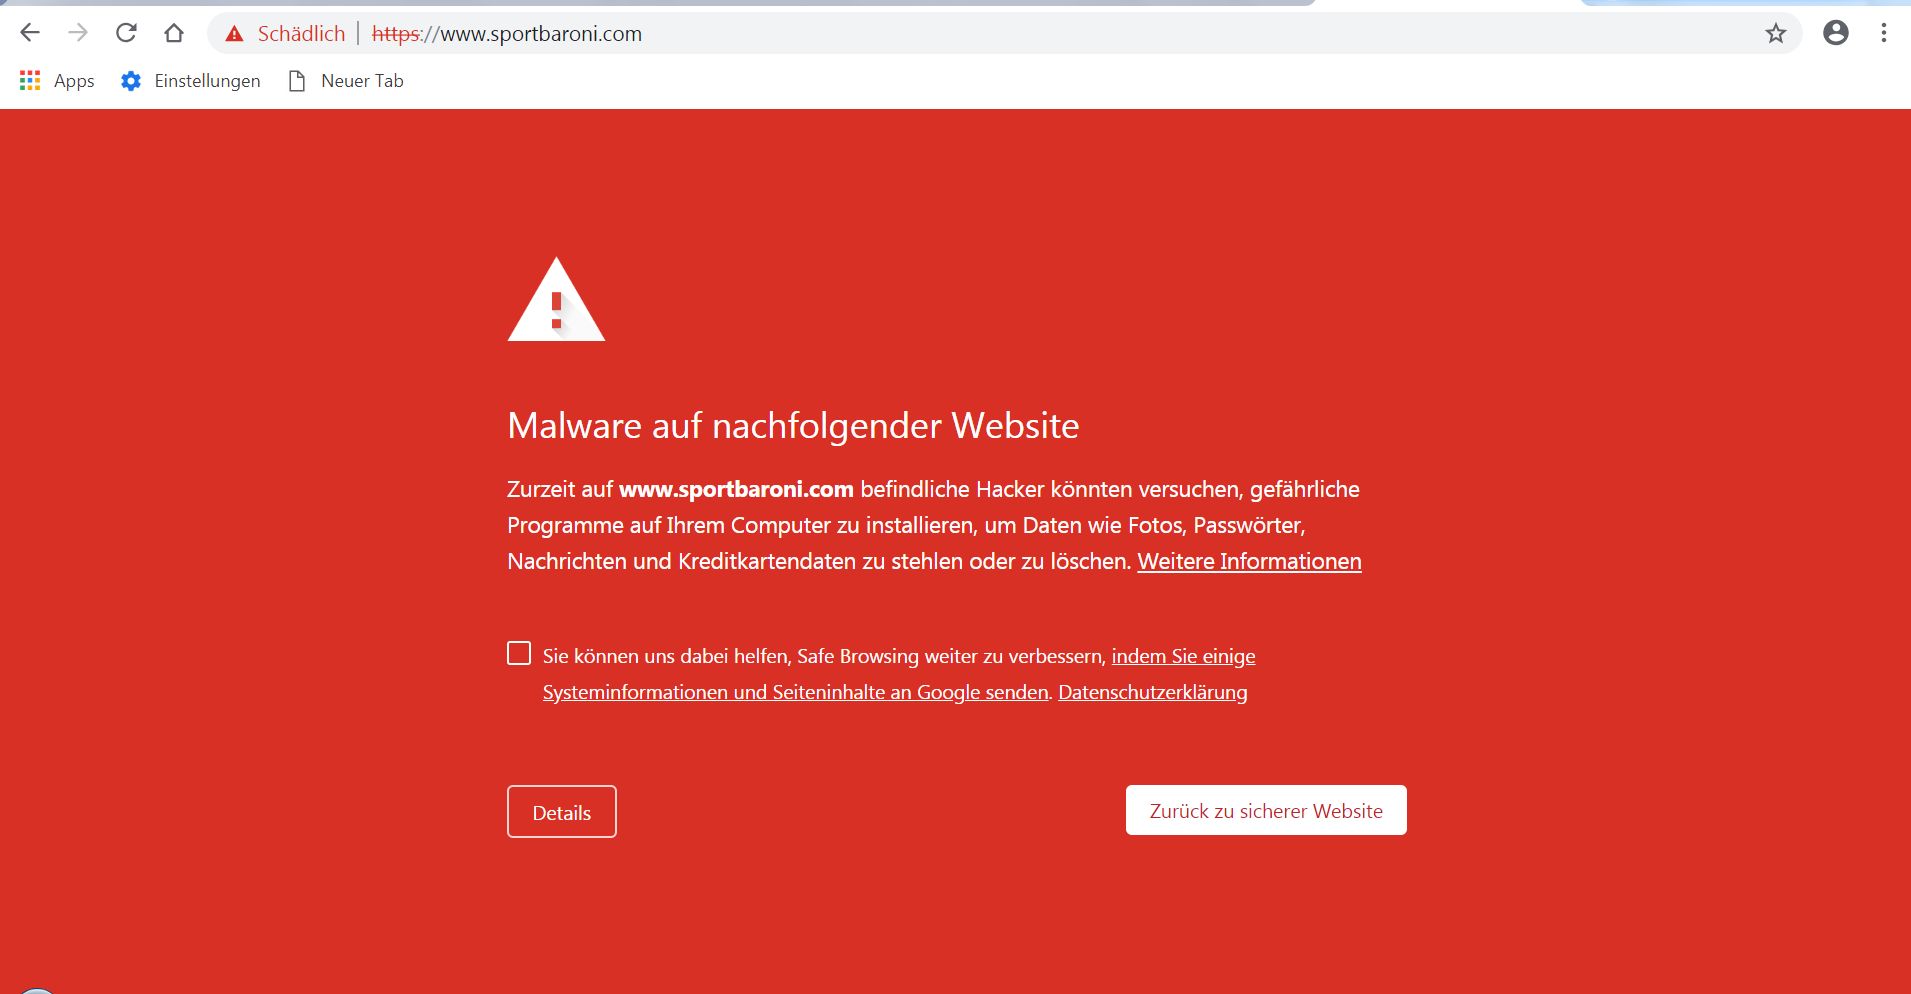Expand the Details section
Viewport: 1911px width, 994px height.
(562, 812)
